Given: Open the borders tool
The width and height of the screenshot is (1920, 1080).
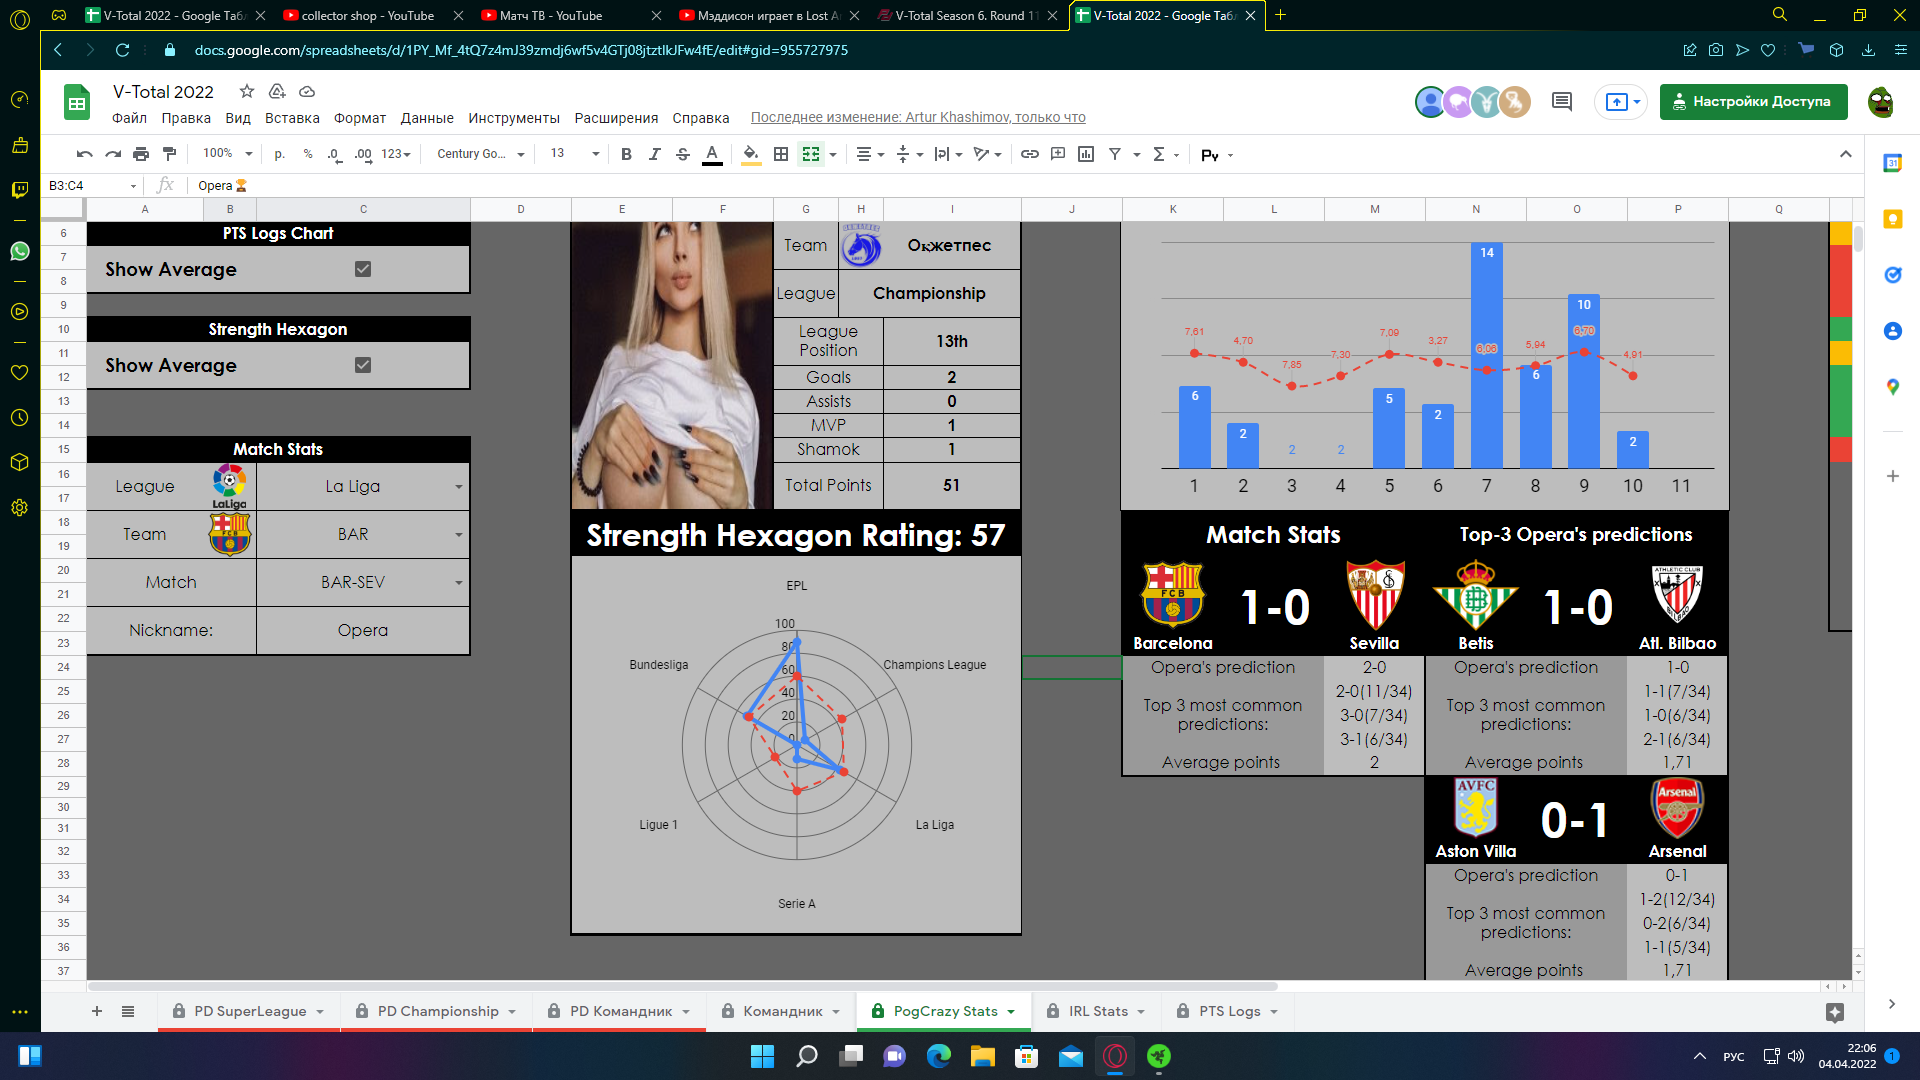Looking at the screenshot, I should coord(781,154).
